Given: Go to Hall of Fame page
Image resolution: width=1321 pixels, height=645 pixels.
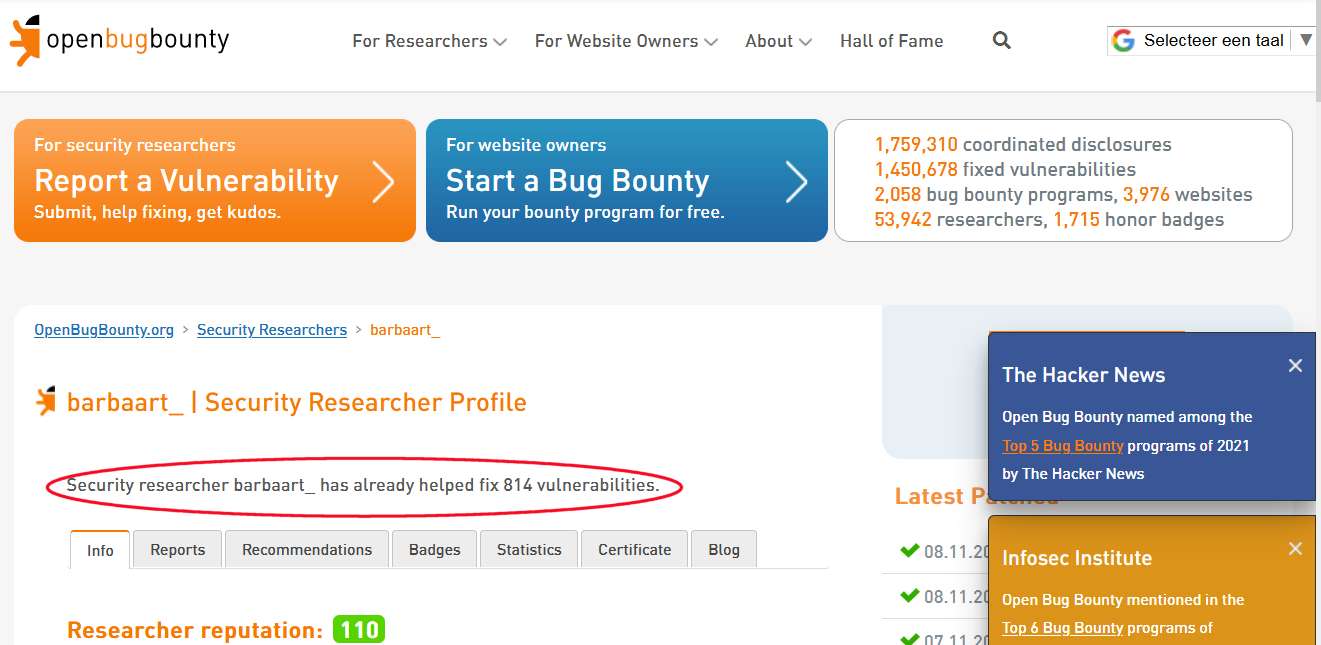Looking at the screenshot, I should coord(891,41).
